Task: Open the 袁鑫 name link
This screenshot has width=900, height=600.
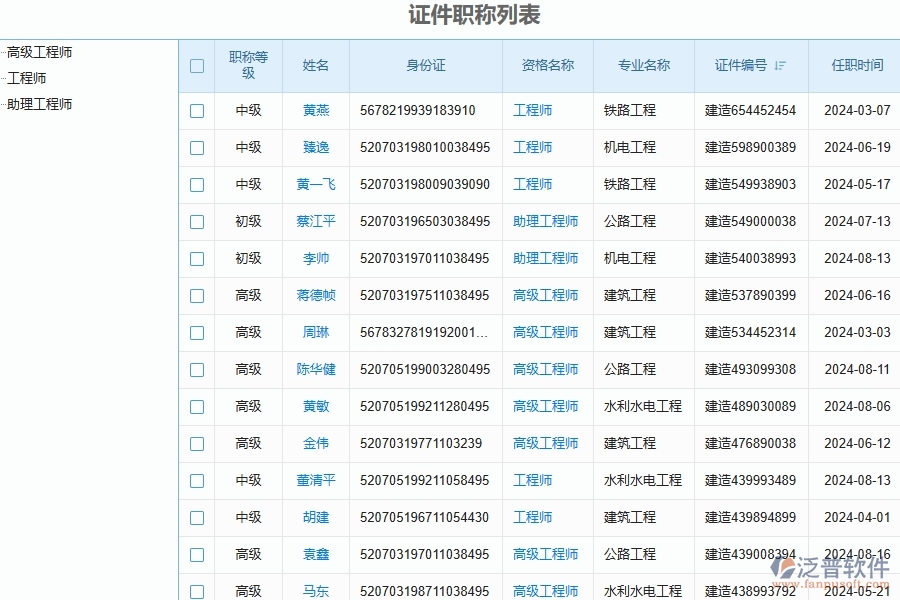Action: (x=316, y=554)
